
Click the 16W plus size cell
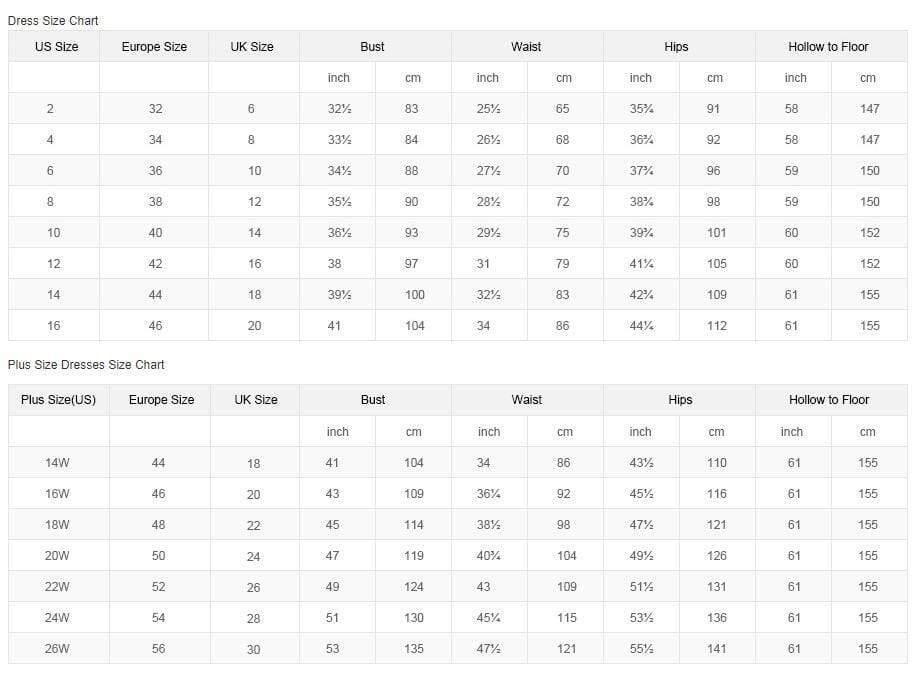tap(57, 494)
